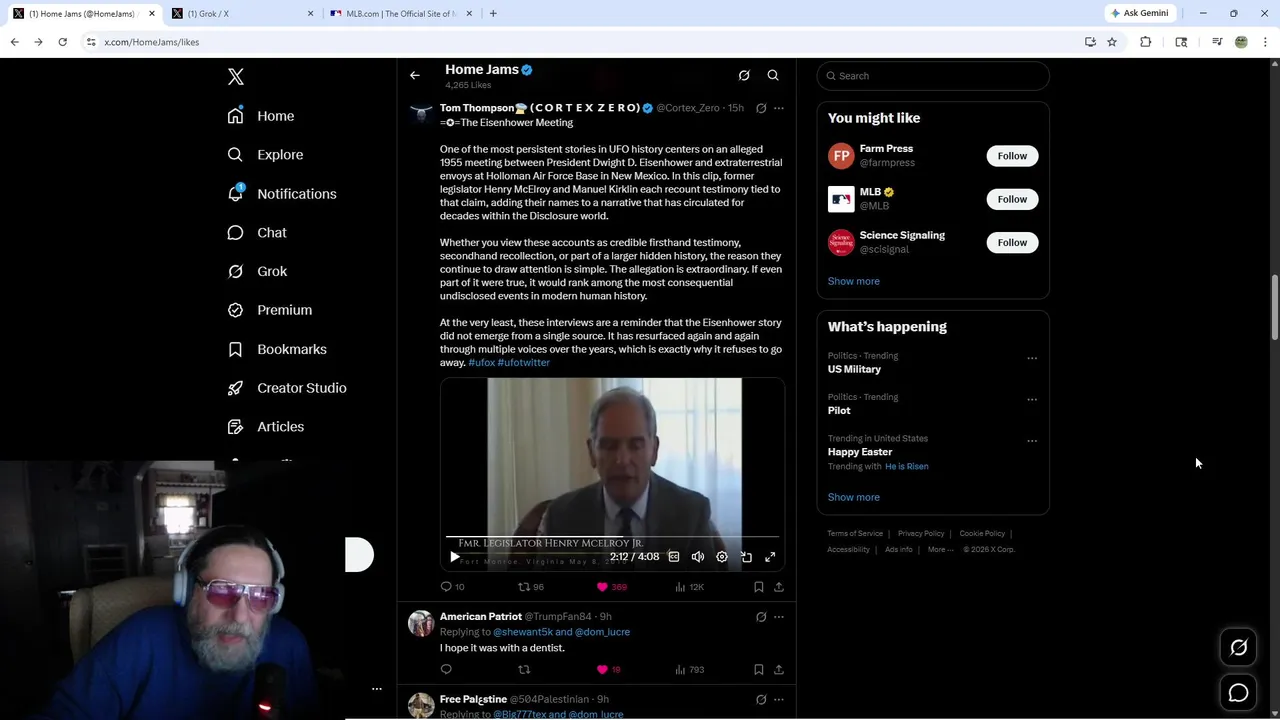Follow Farm Press
1280x720 pixels.
click(1012, 156)
